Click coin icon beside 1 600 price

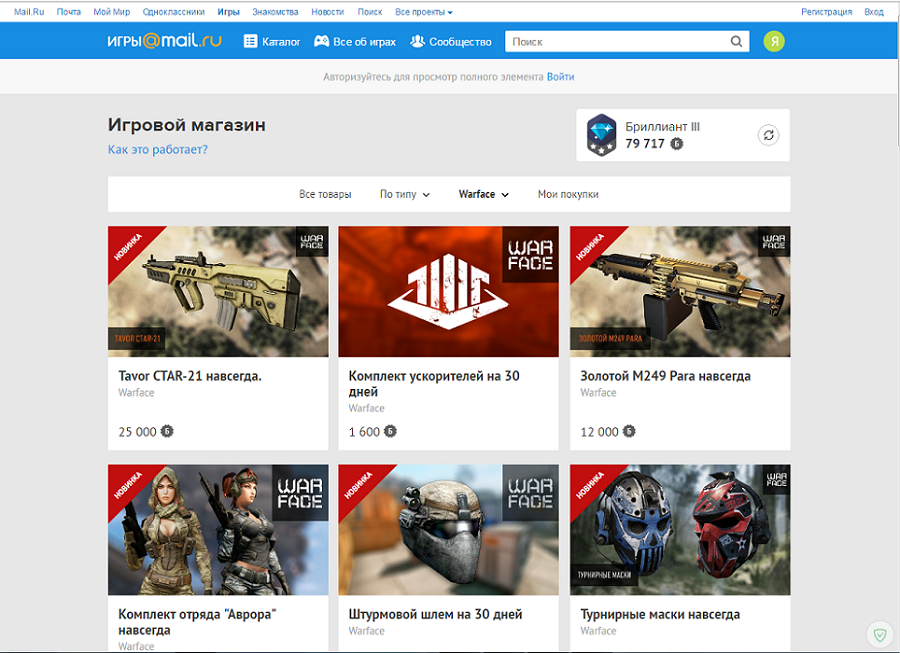point(390,431)
